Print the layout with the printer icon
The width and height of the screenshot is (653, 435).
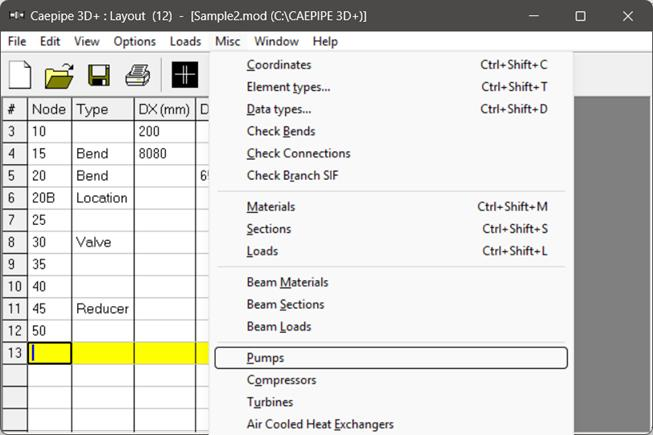click(x=138, y=75)
